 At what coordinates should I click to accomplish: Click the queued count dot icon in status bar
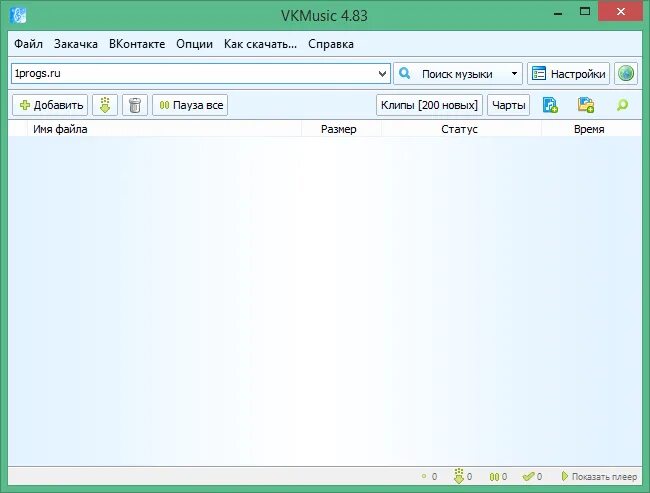[424, 476]
